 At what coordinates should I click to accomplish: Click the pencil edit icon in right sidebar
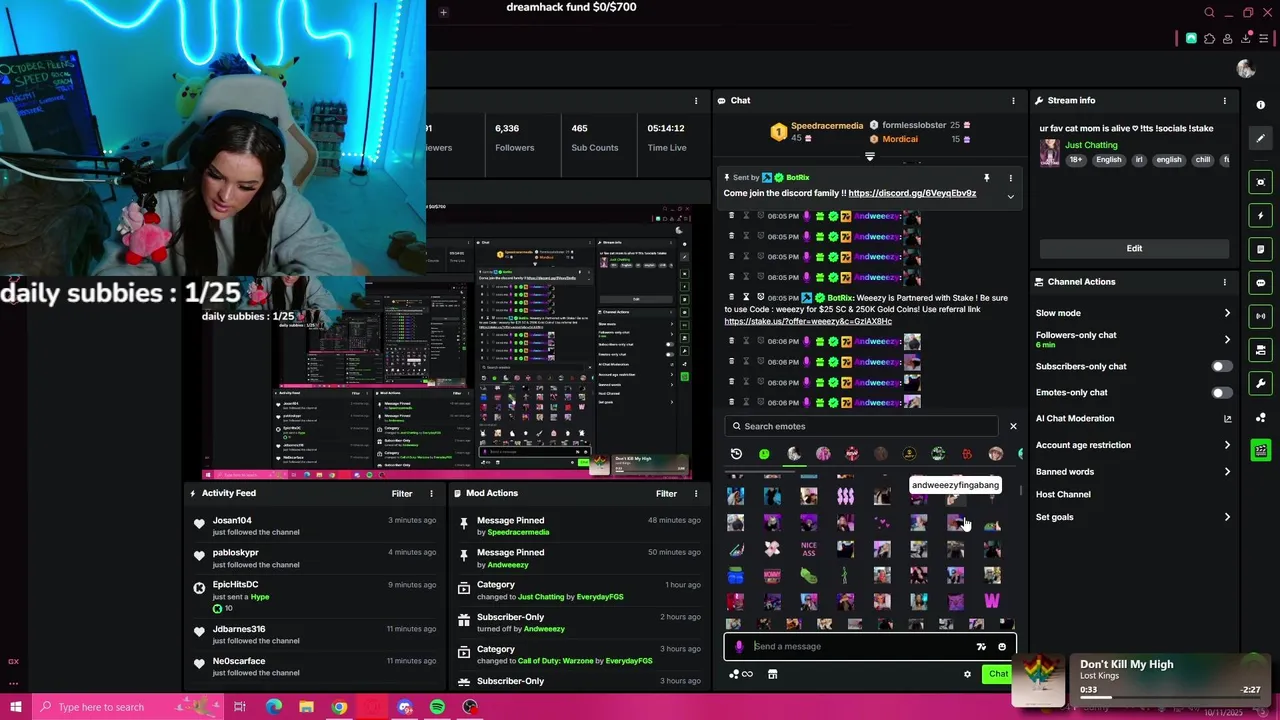tap(1261, 139)
